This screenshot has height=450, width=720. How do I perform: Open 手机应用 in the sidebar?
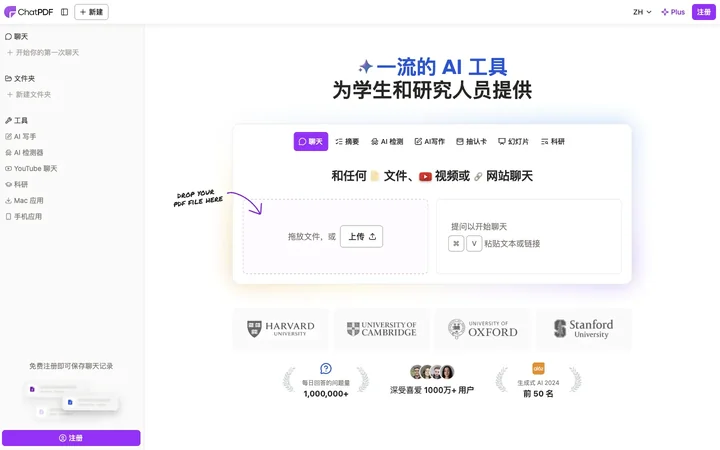pyautogui.click(x=23, y=216)
